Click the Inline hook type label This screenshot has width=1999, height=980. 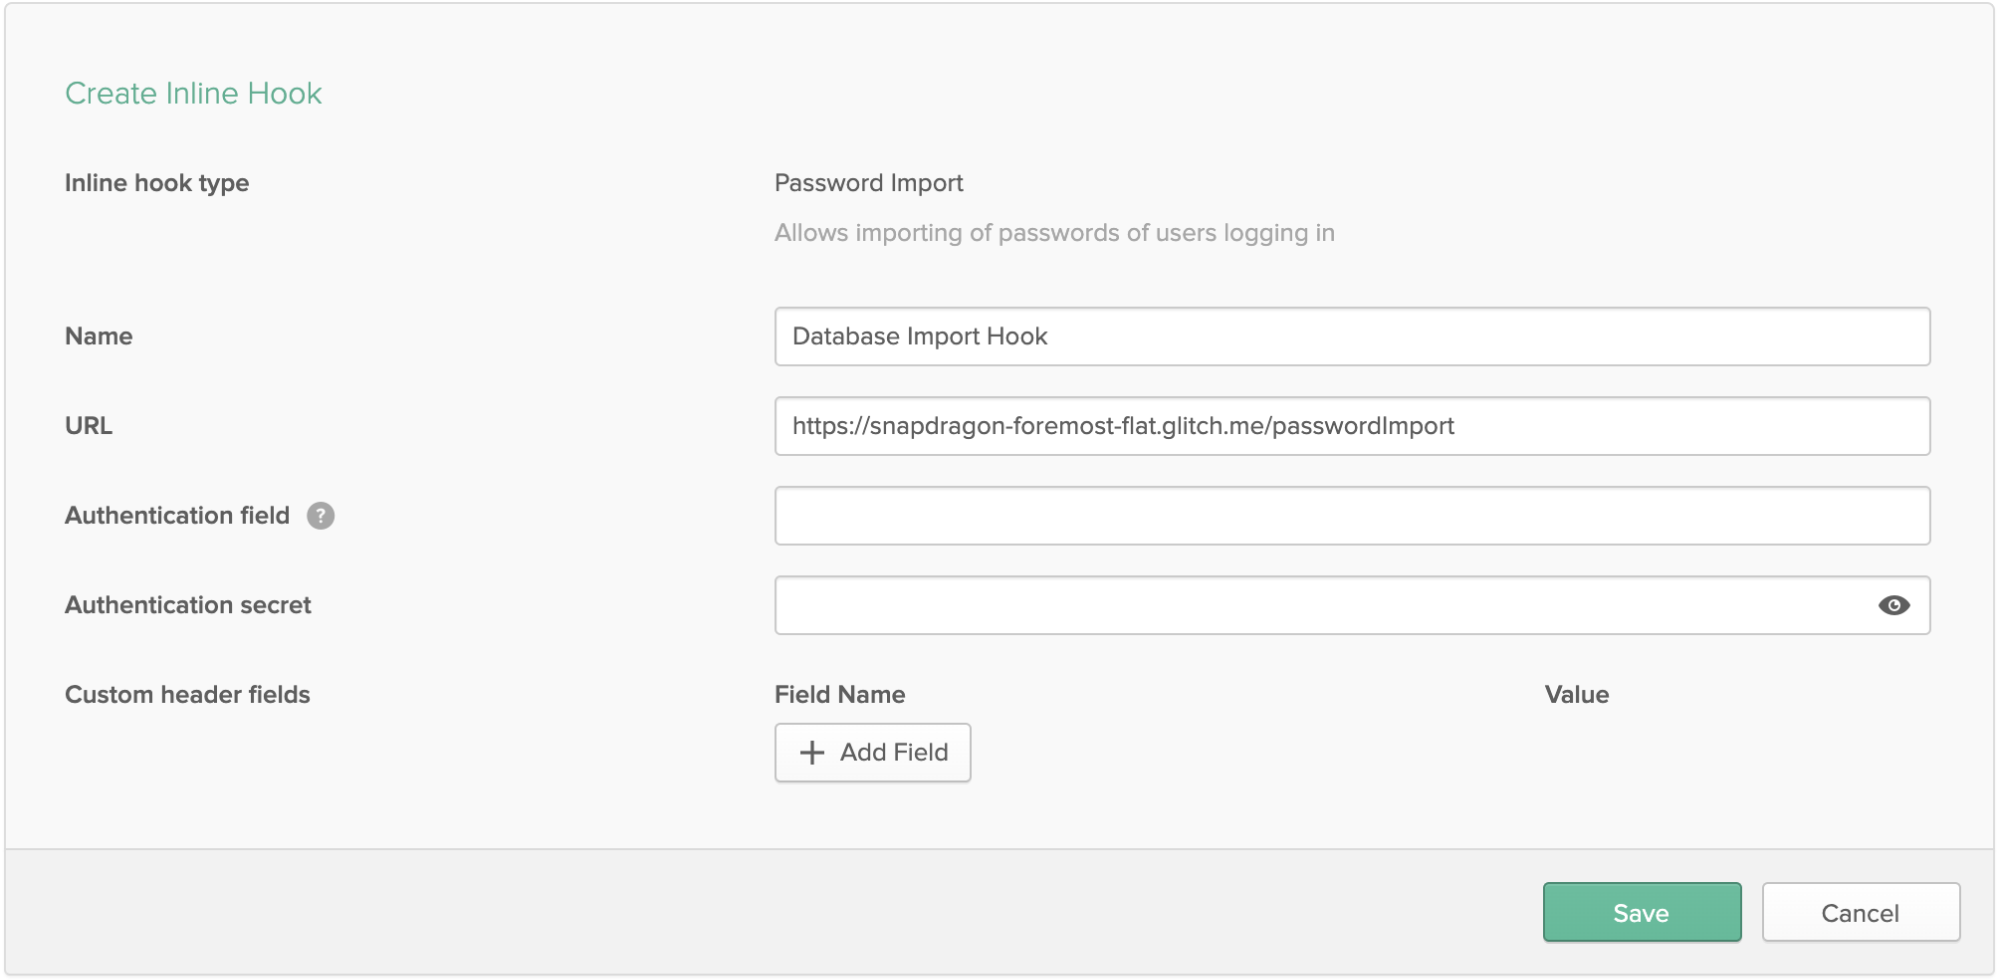(157, 183)
